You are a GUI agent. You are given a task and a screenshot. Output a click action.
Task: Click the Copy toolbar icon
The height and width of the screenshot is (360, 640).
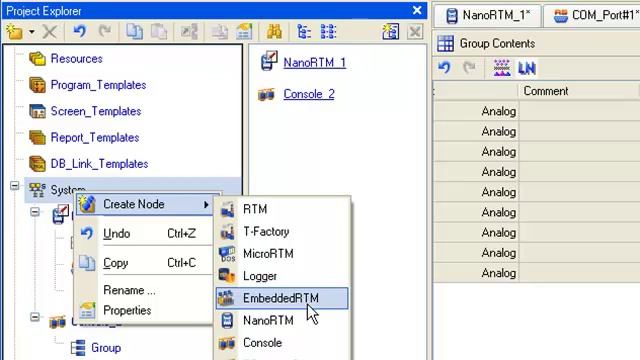coord(134,31)
